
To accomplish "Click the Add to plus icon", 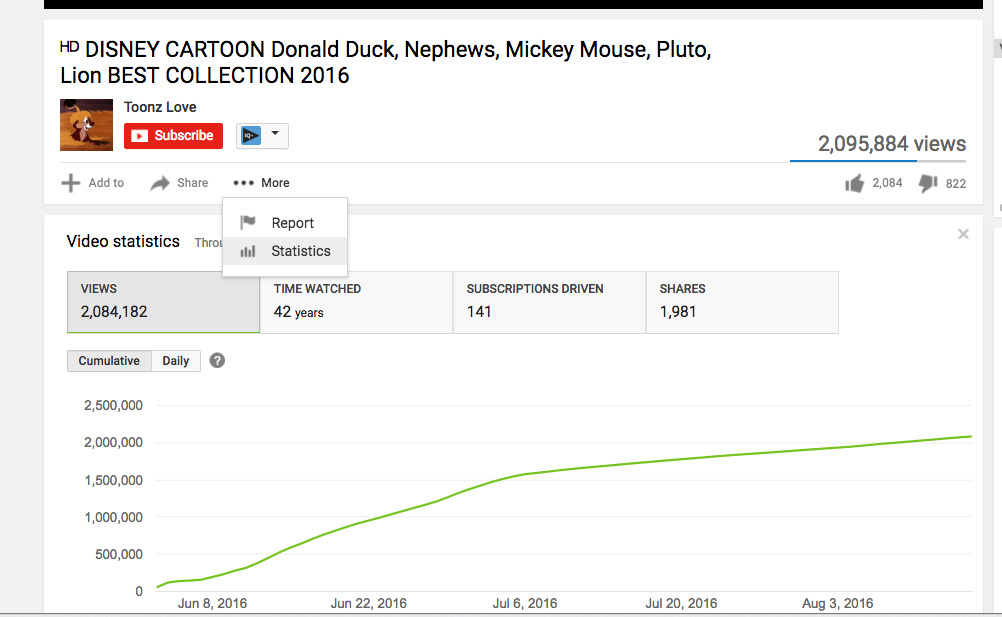I will tap(71, 183).
